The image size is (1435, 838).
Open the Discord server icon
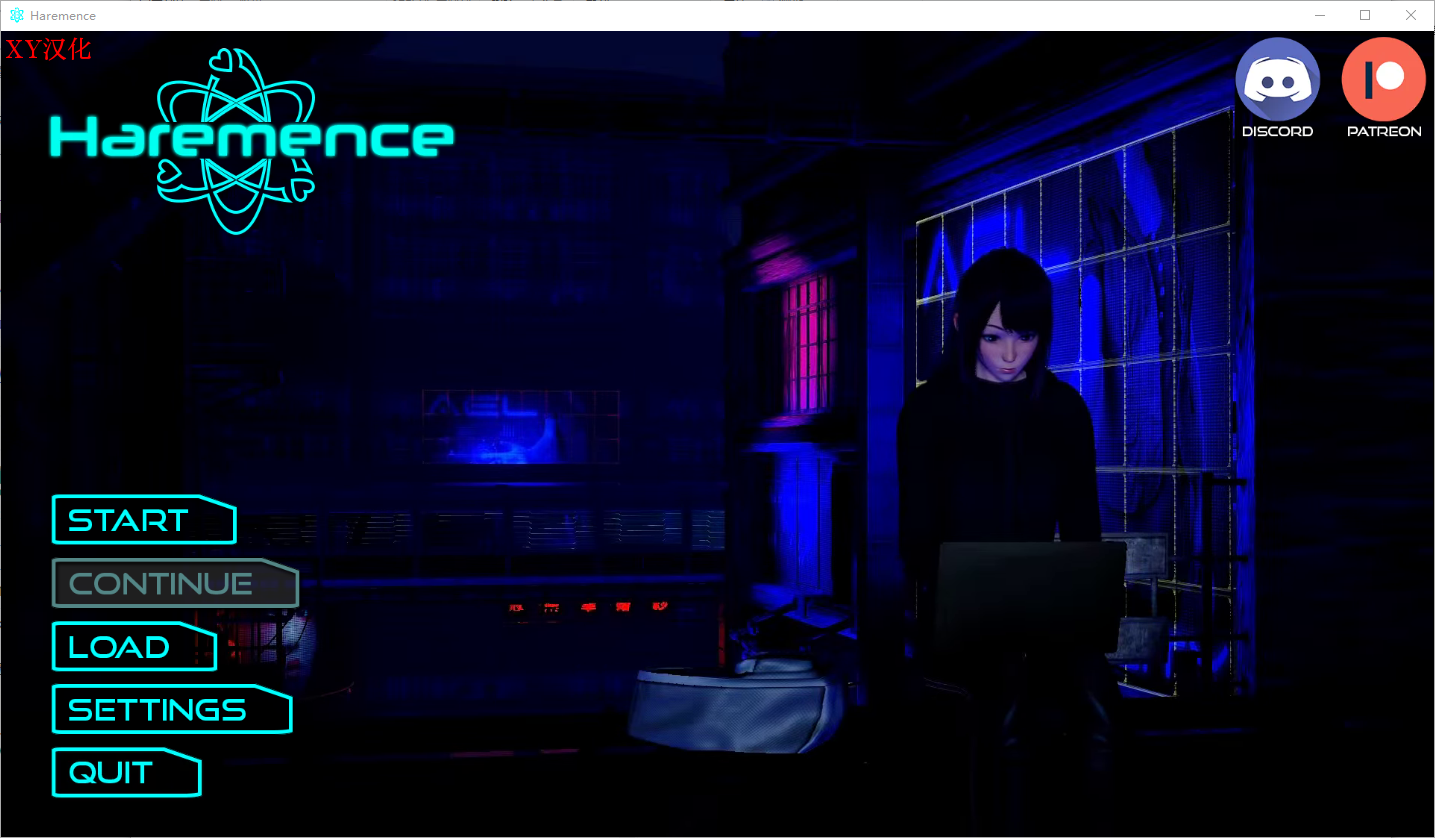pyautogui.click(x=1277, y=79)
